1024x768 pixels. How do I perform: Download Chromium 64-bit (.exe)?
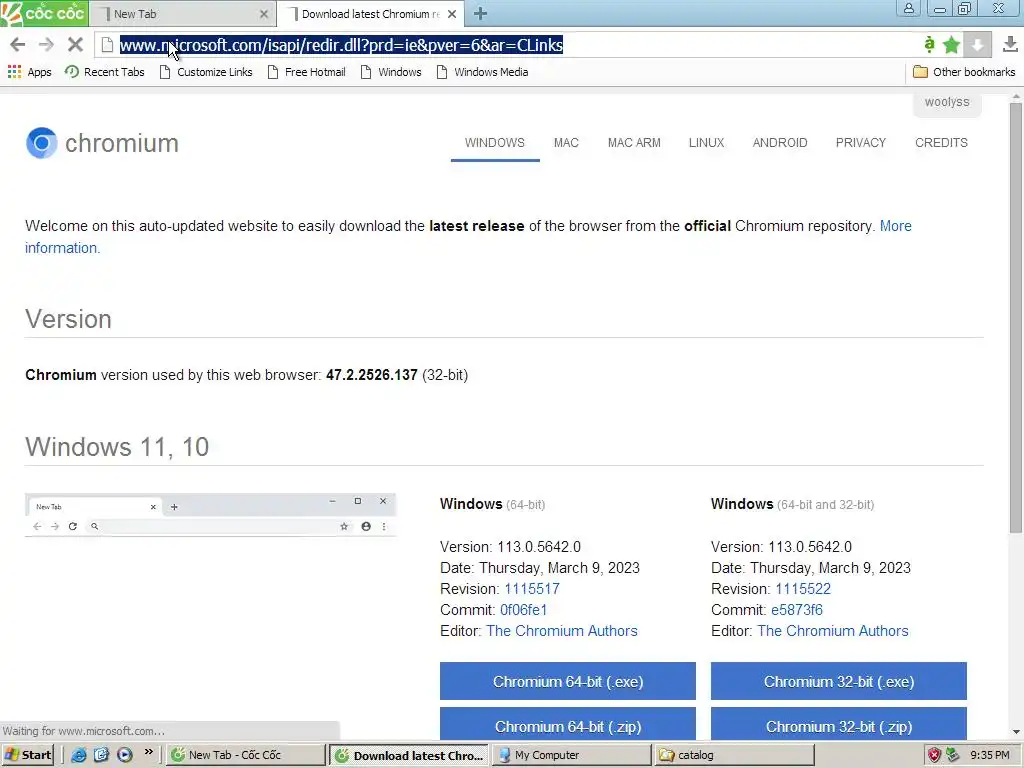click(x=568, y=681)
